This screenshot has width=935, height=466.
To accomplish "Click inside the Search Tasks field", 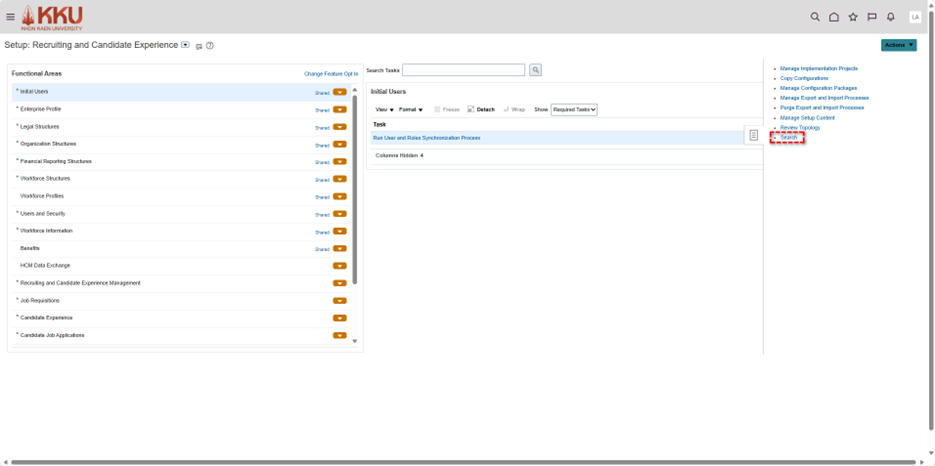I will (x=463, y=70).
